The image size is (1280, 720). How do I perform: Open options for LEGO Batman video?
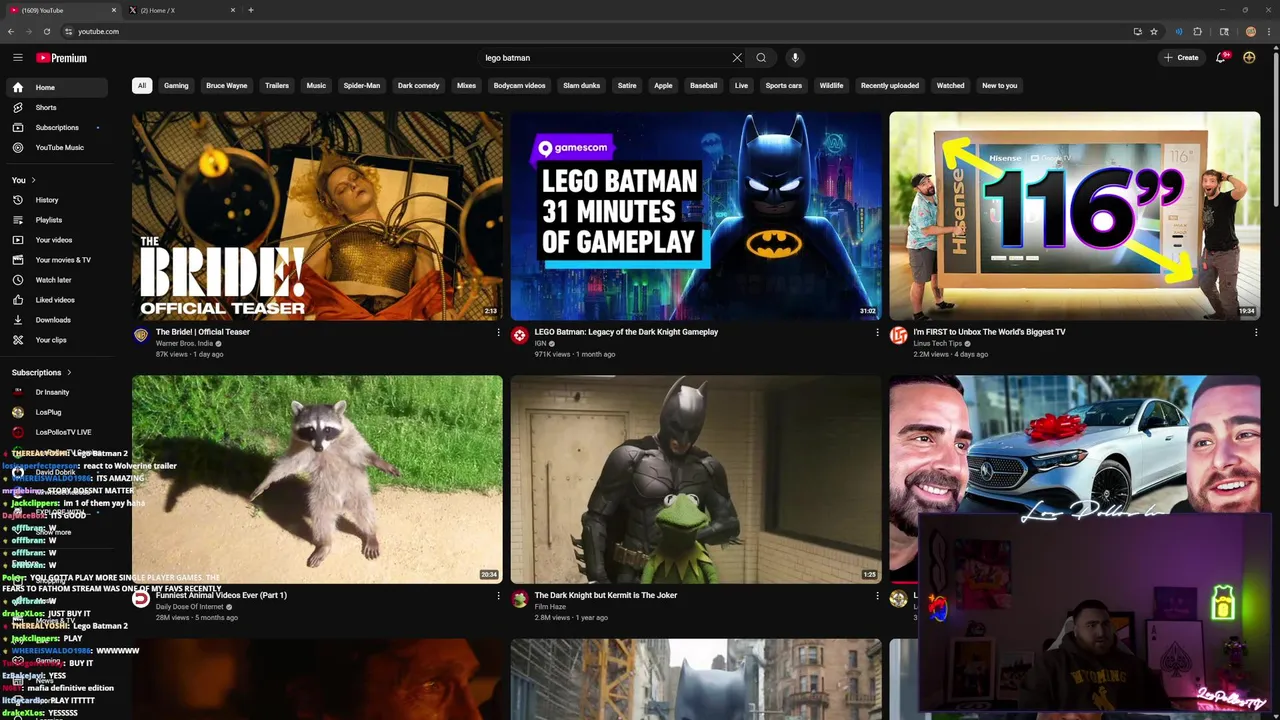pos(877,332)
